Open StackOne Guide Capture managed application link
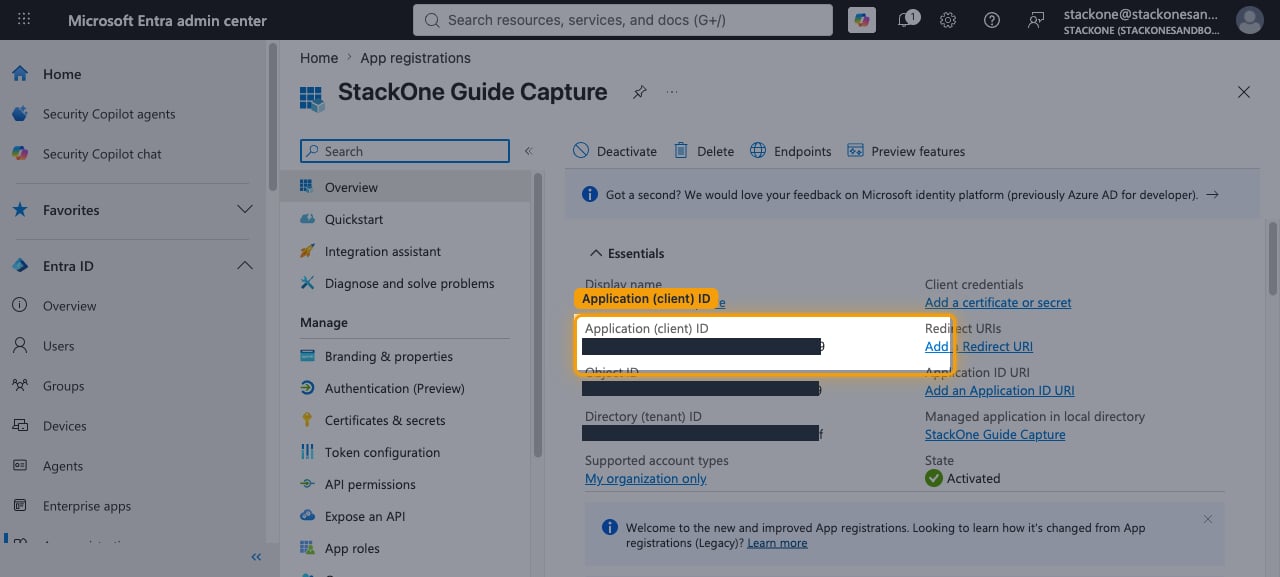The image size is (1280, 577). click(995, 435)
